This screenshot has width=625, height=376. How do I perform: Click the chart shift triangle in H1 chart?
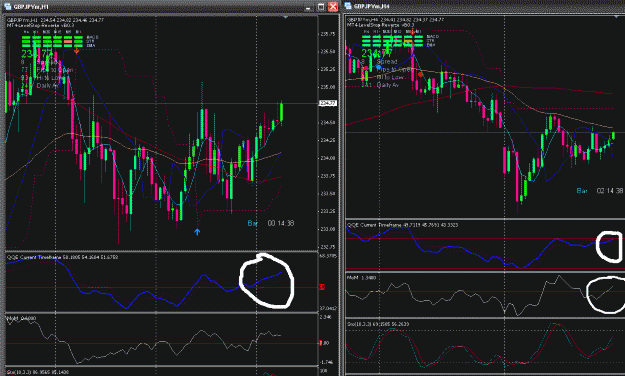tap(285, 17)
